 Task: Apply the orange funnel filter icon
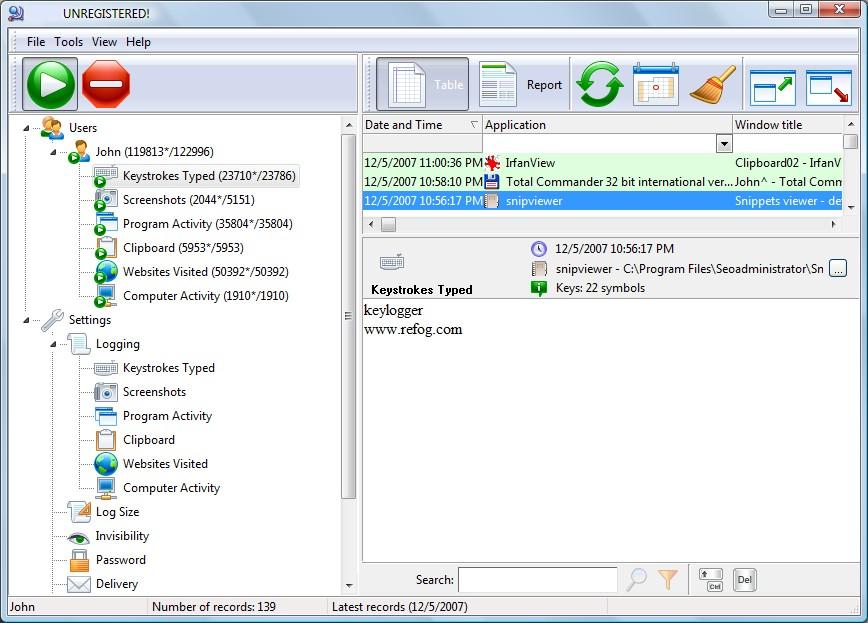668,579
